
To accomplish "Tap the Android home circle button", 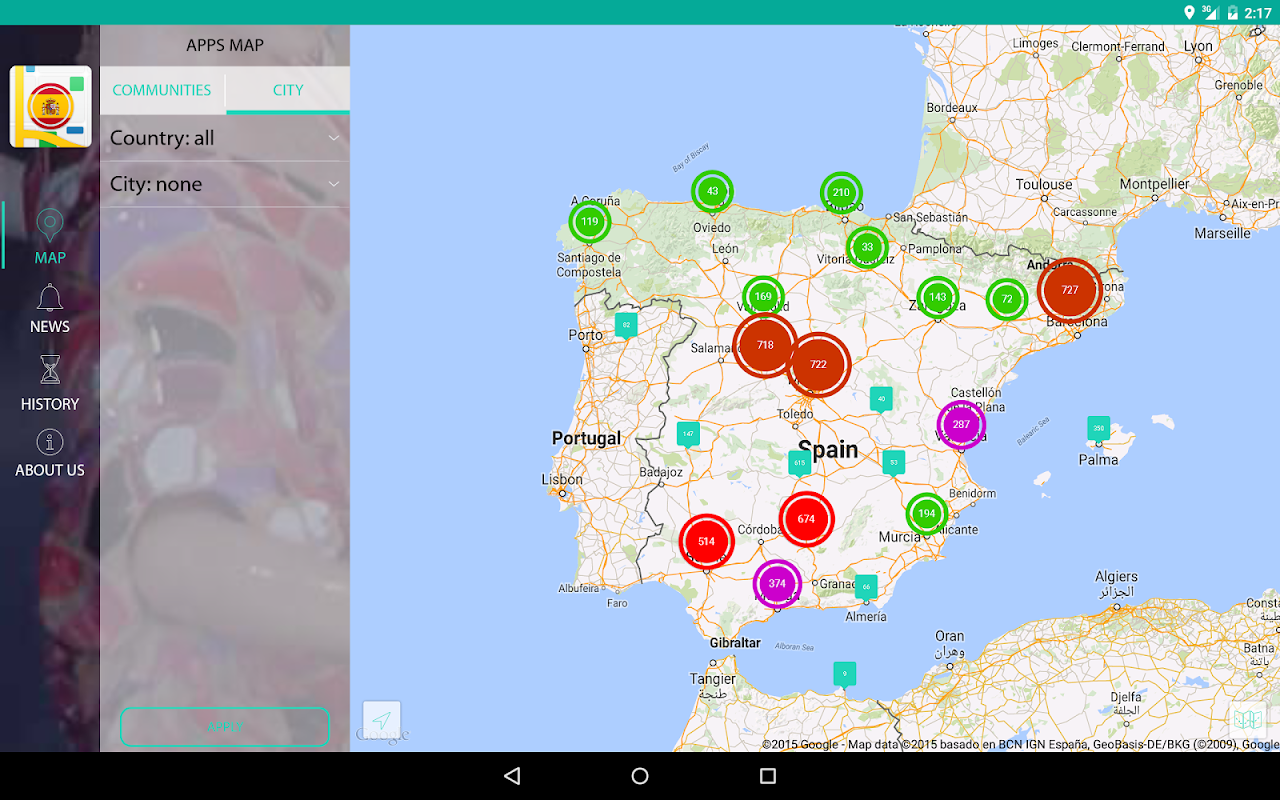I will click(x=640, y=776).
